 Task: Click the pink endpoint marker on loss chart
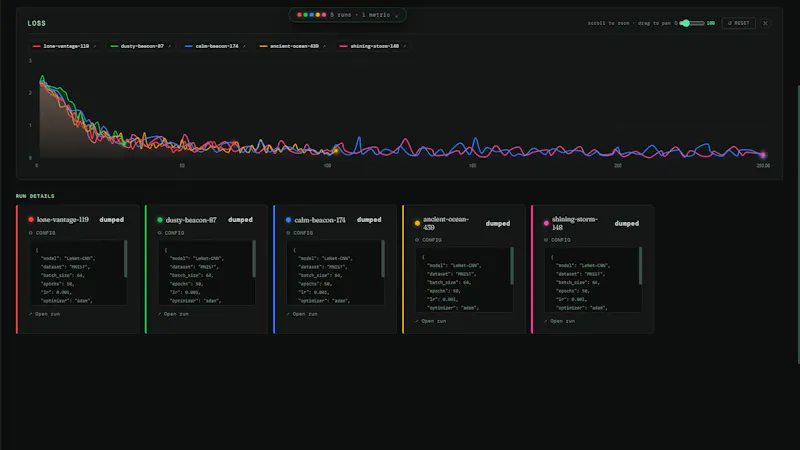pos(763,155)
